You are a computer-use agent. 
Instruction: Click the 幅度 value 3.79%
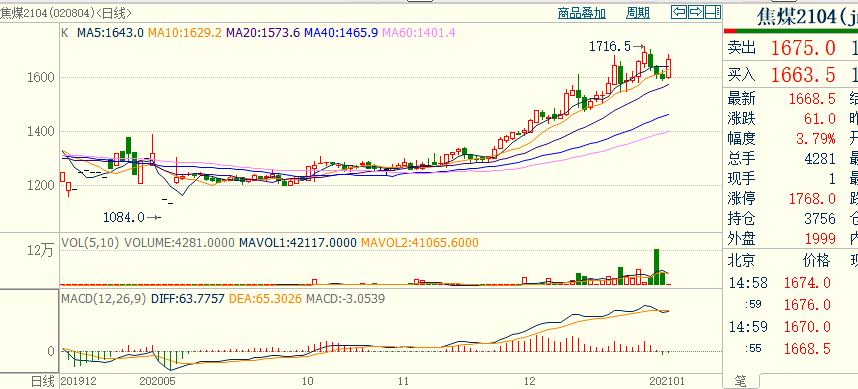pos(816,138)
